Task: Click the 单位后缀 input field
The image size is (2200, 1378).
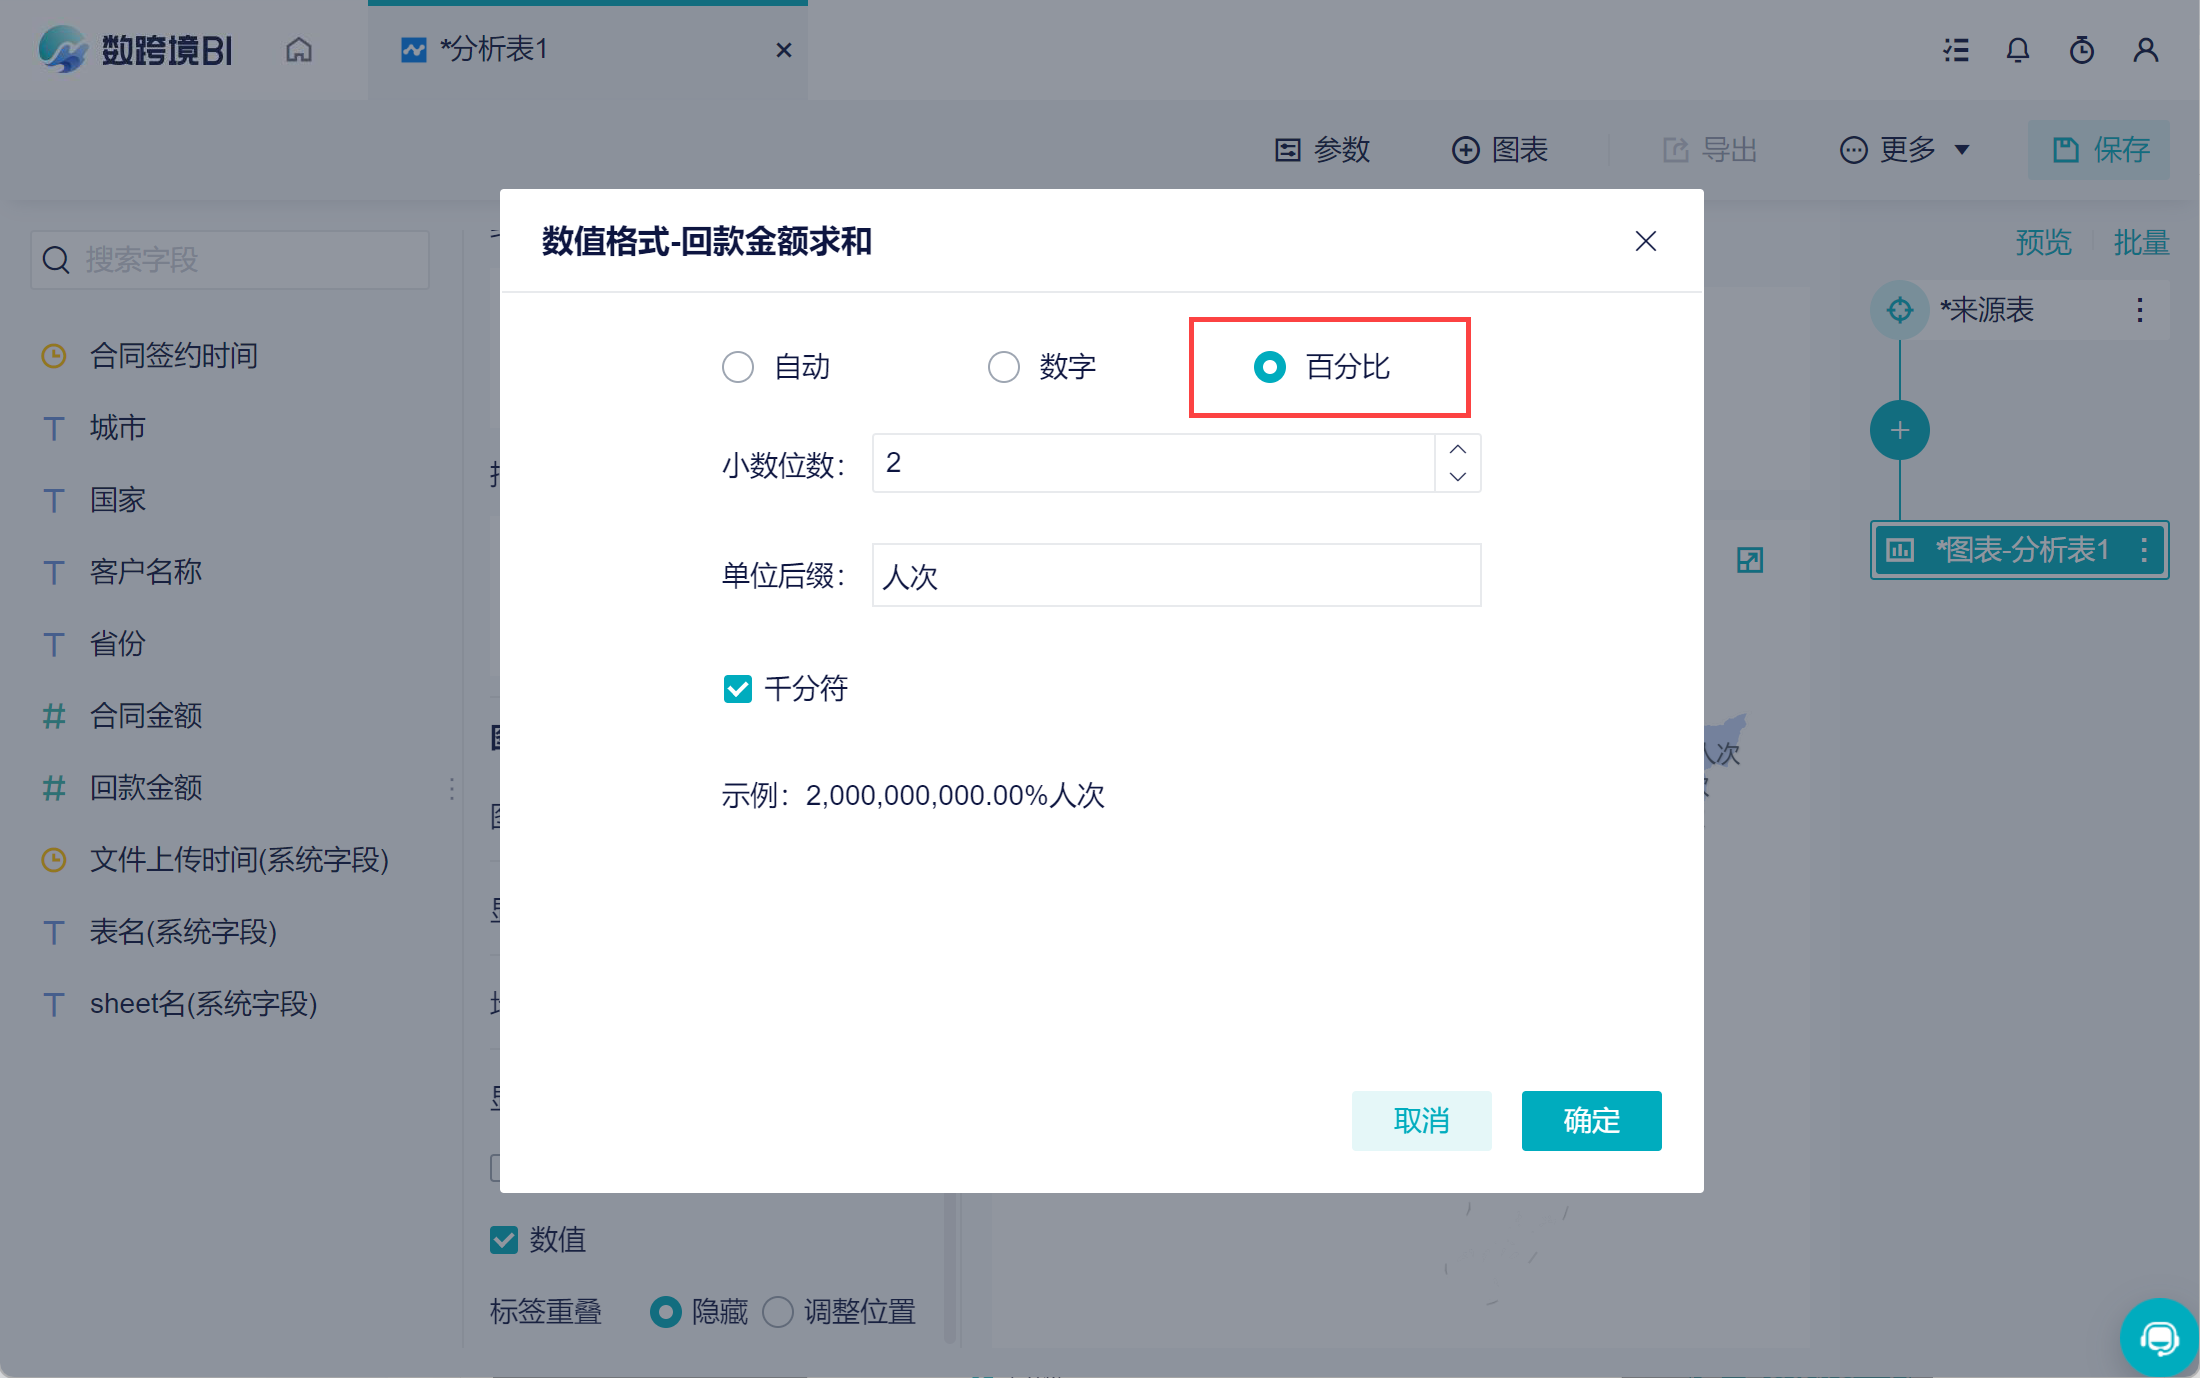Action: pos(1176,575)
